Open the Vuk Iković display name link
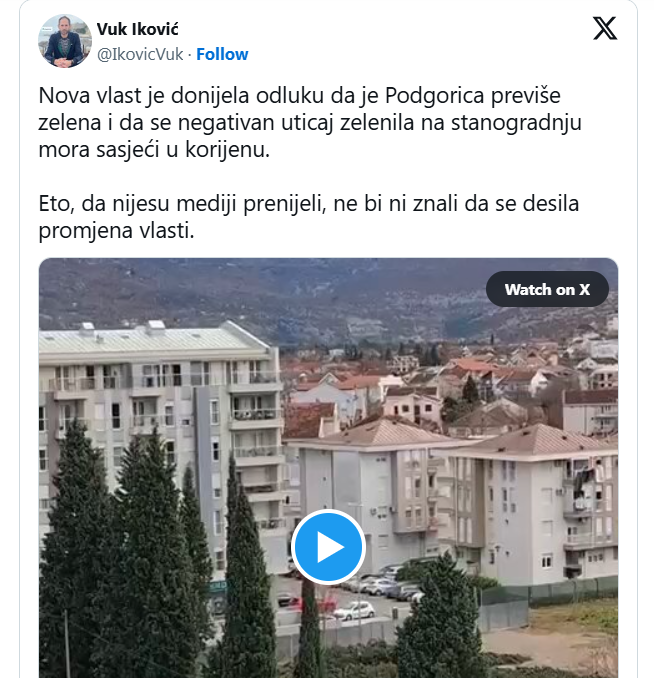Image resolution: width=654 pixels, height=678 pixels. pos(137,29)
